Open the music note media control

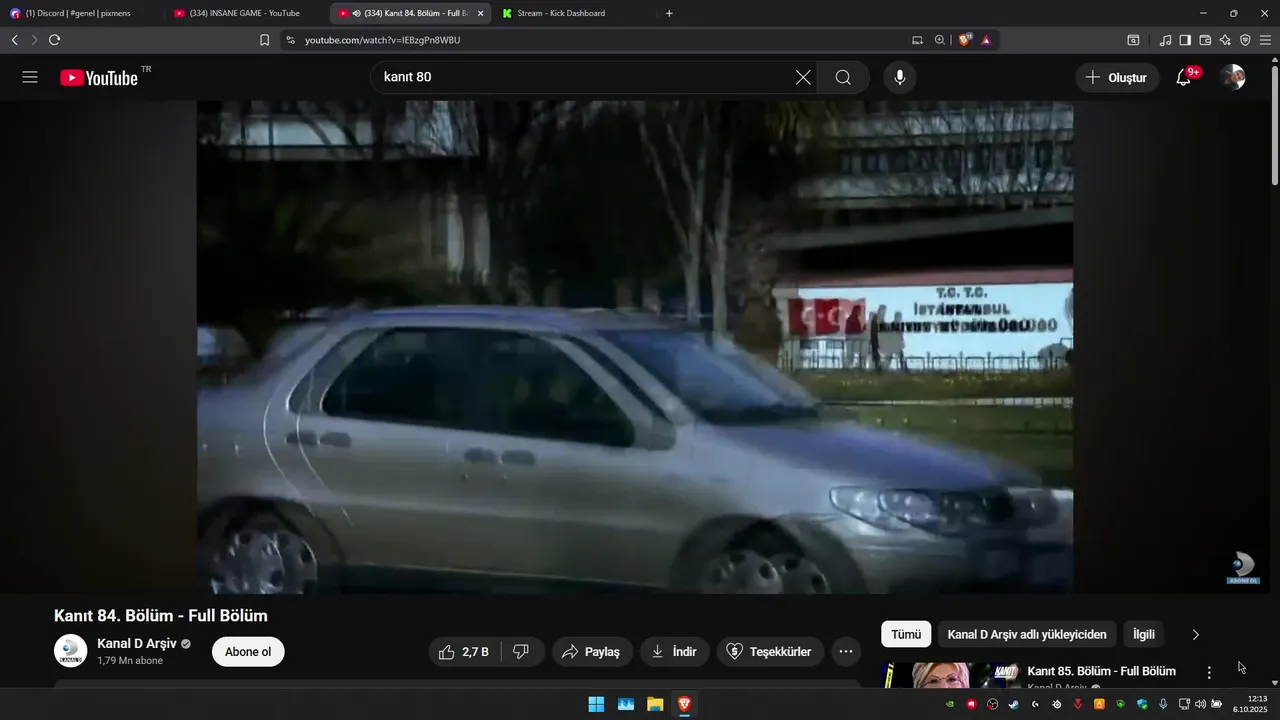1165,40
